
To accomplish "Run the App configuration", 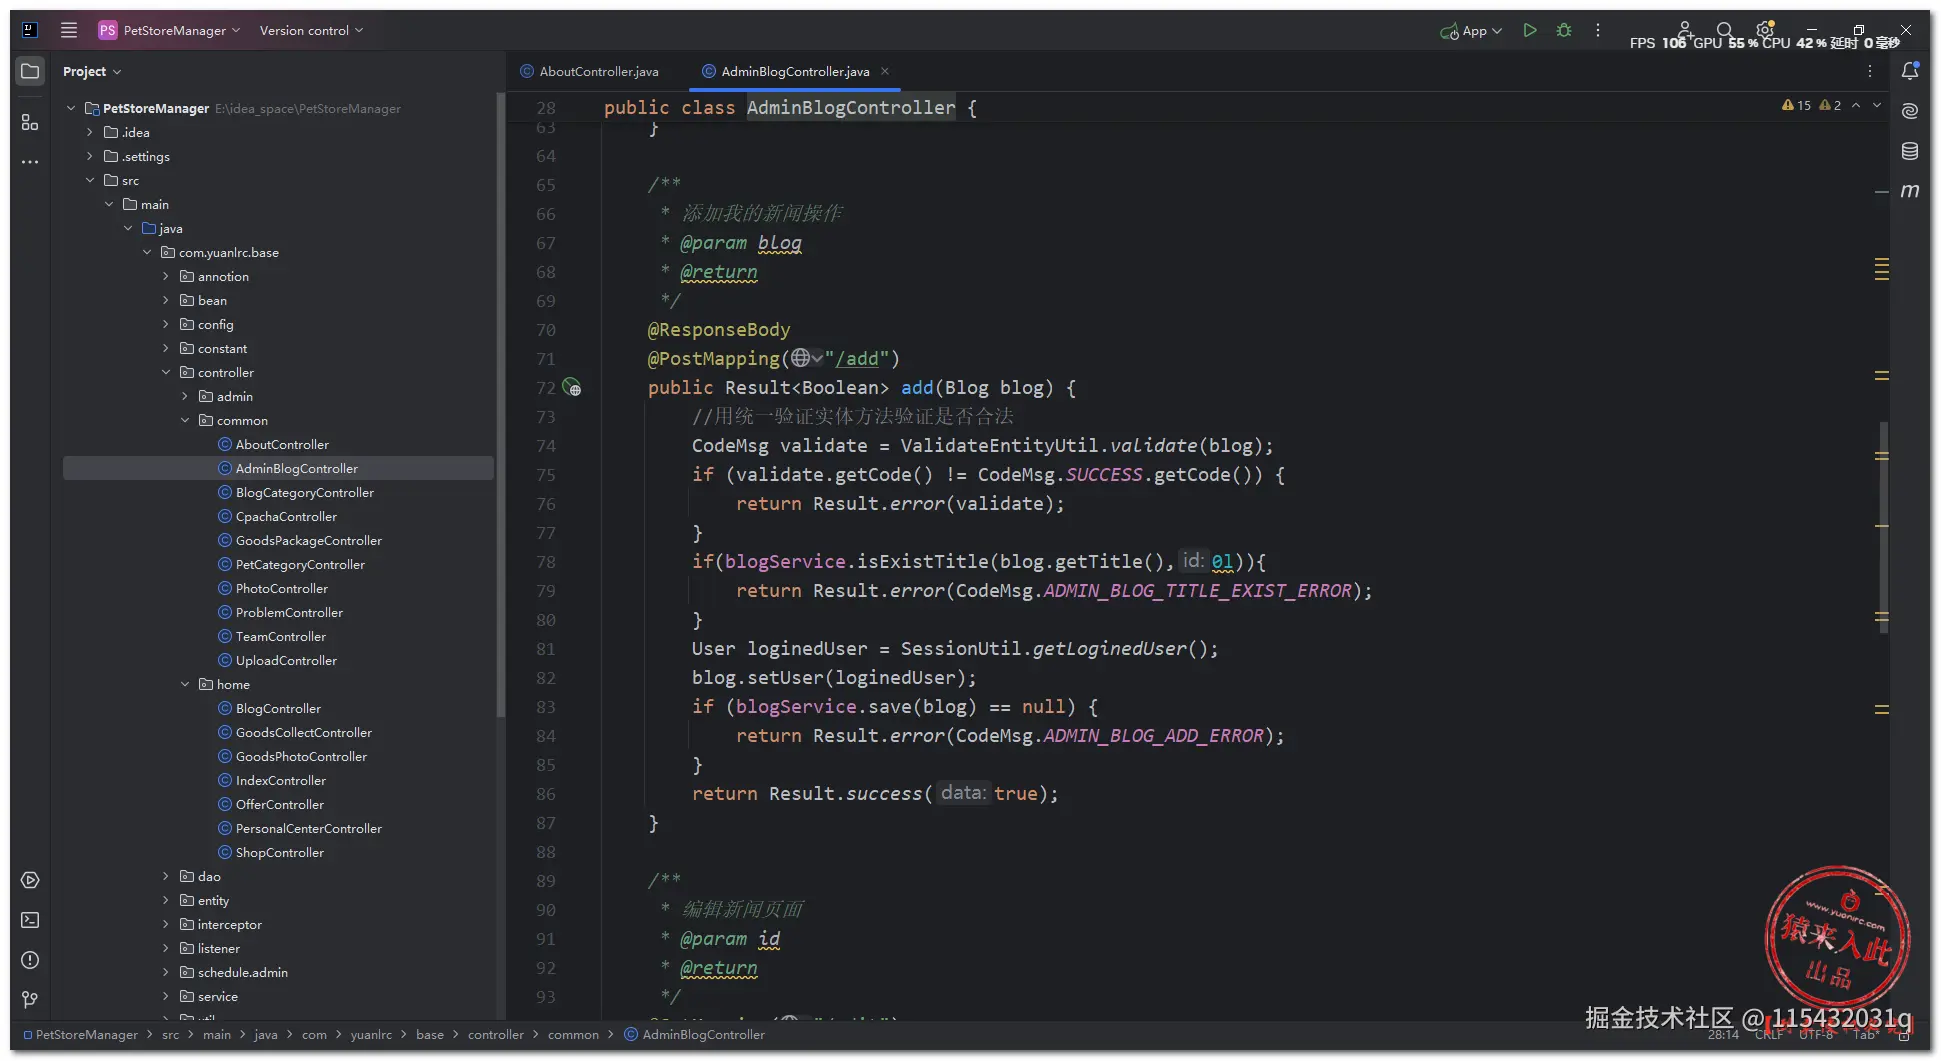I will 1529,30.
